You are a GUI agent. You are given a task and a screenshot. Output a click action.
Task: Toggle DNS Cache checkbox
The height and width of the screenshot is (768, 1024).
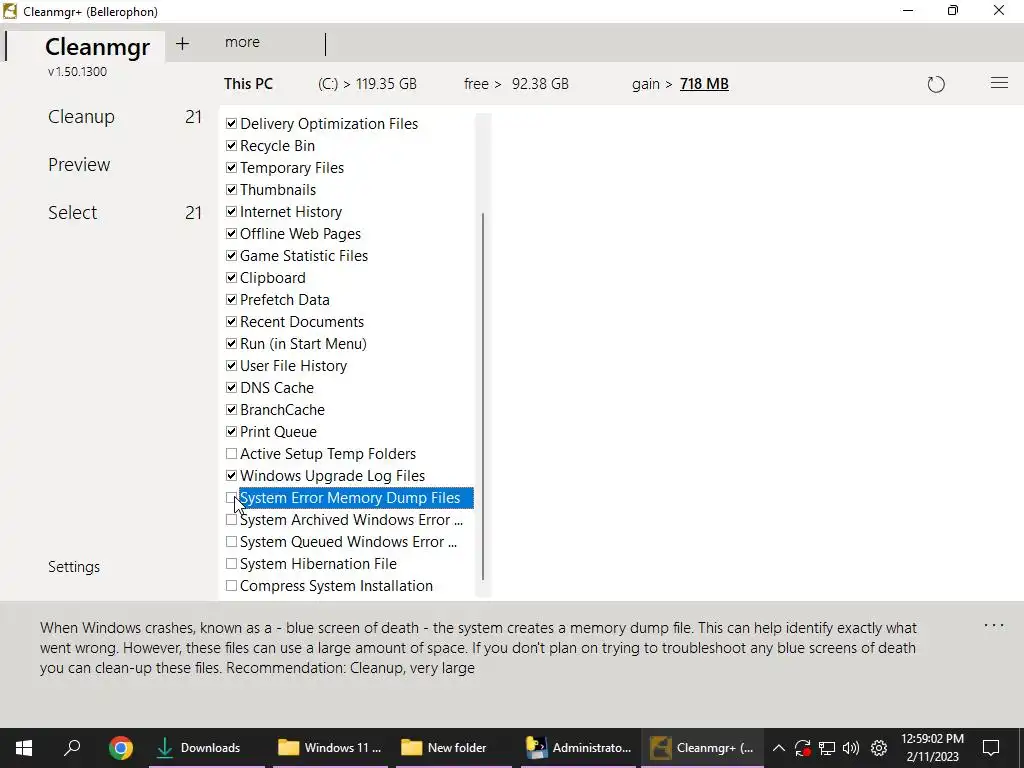231,387
